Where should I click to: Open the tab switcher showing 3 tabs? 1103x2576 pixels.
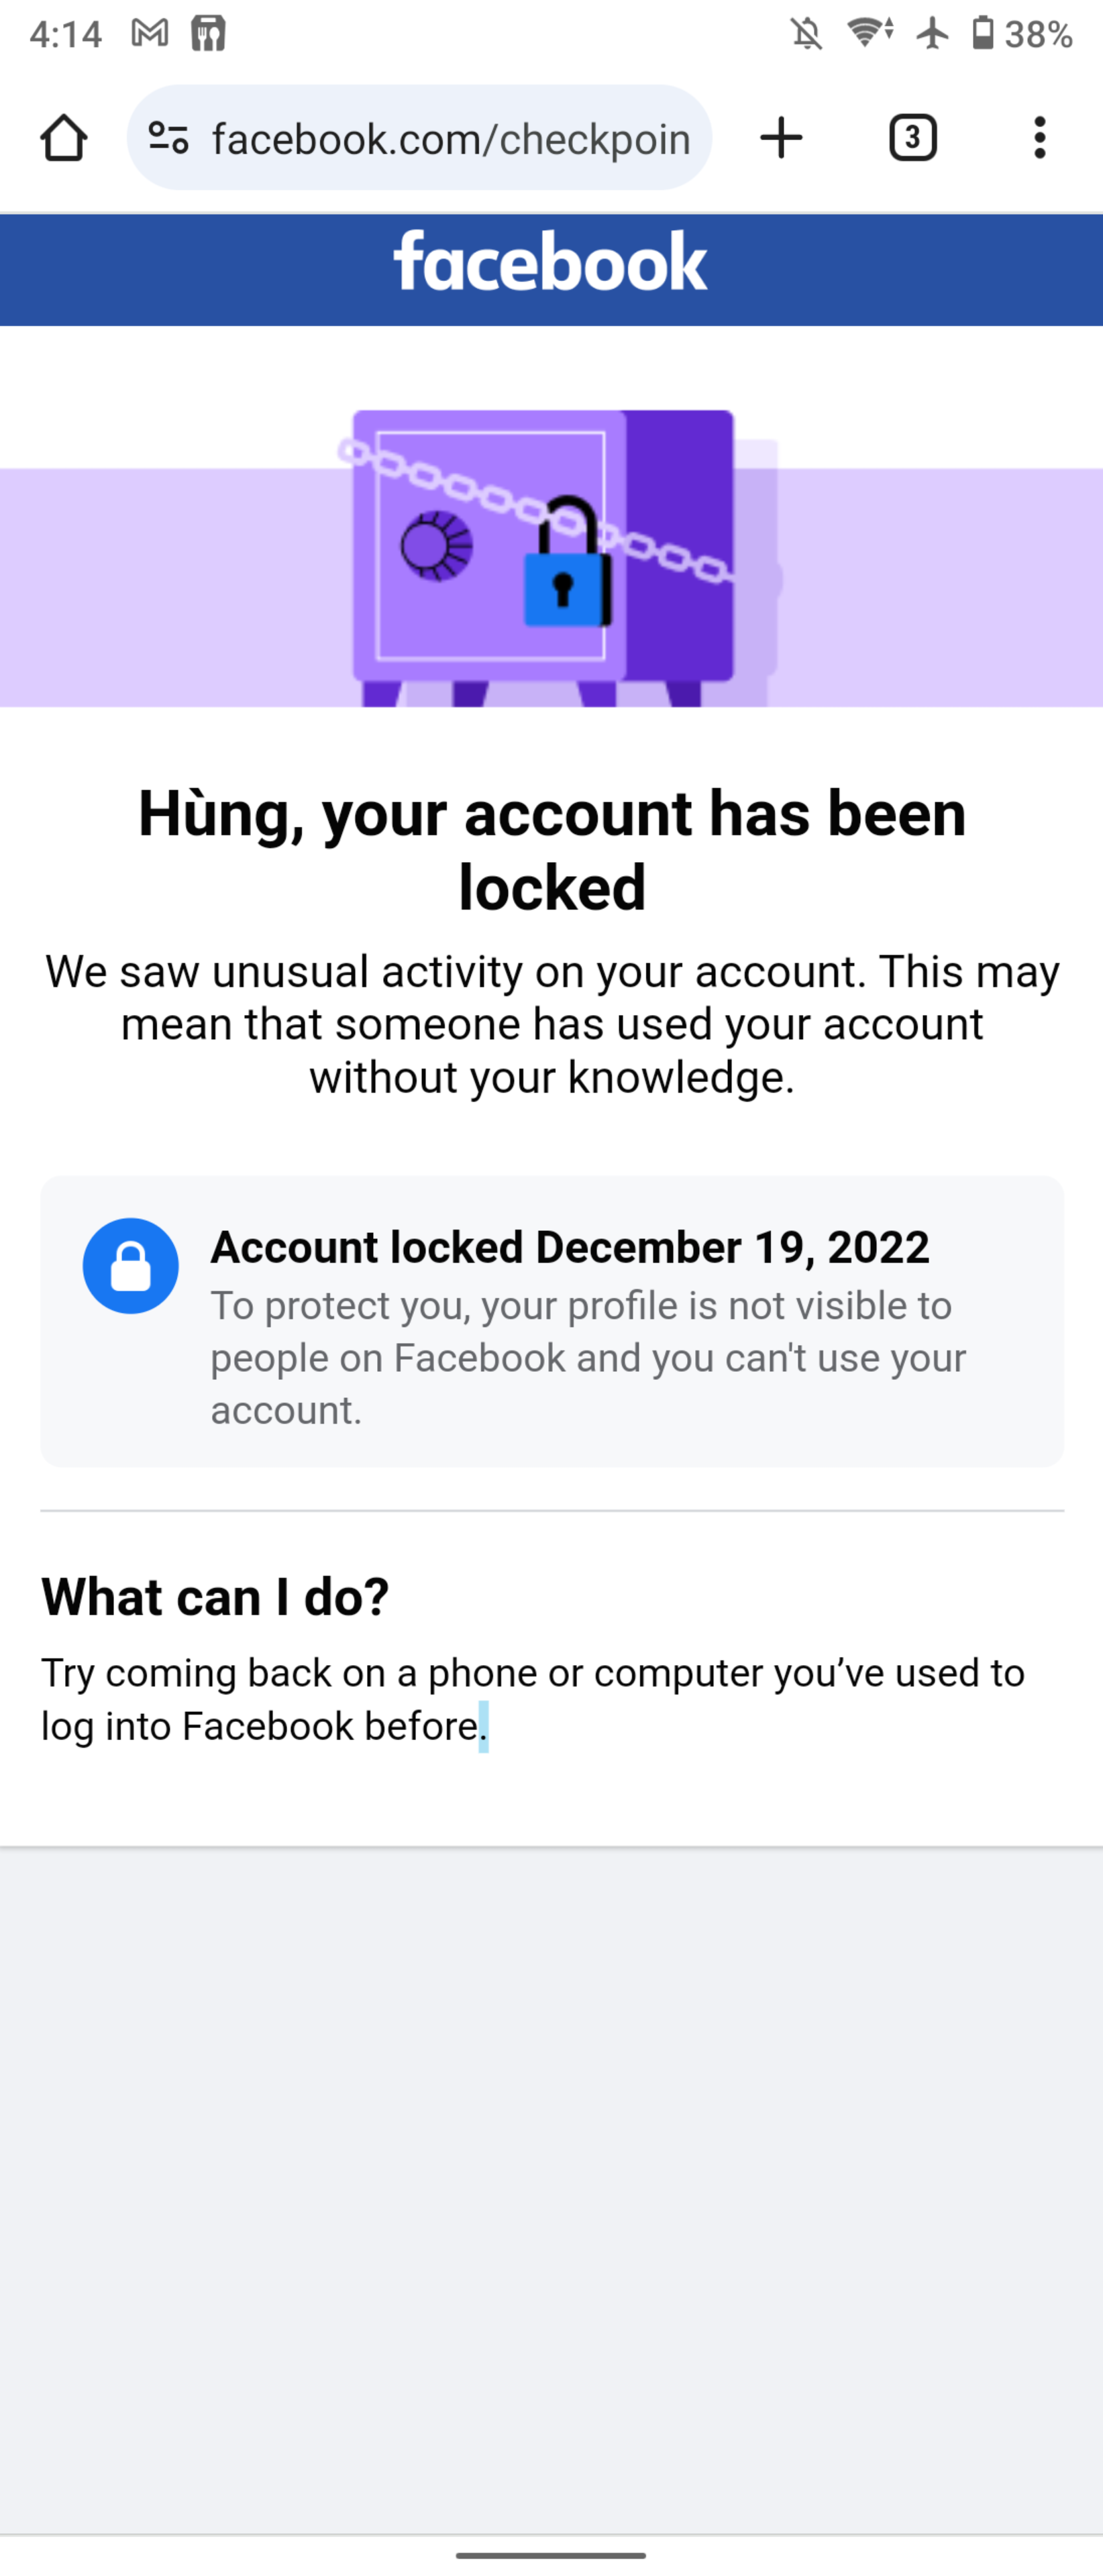pos(912,138)
